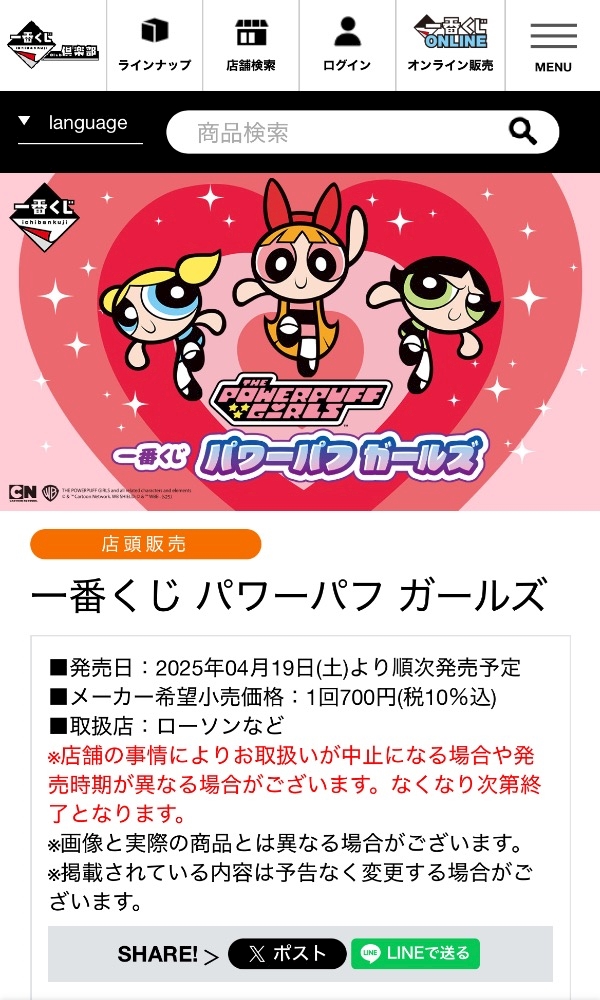Screen dimensions: 600x1000
Task: Expand the language dropdown
Action: pyautogui.click(x=80, y=124)
